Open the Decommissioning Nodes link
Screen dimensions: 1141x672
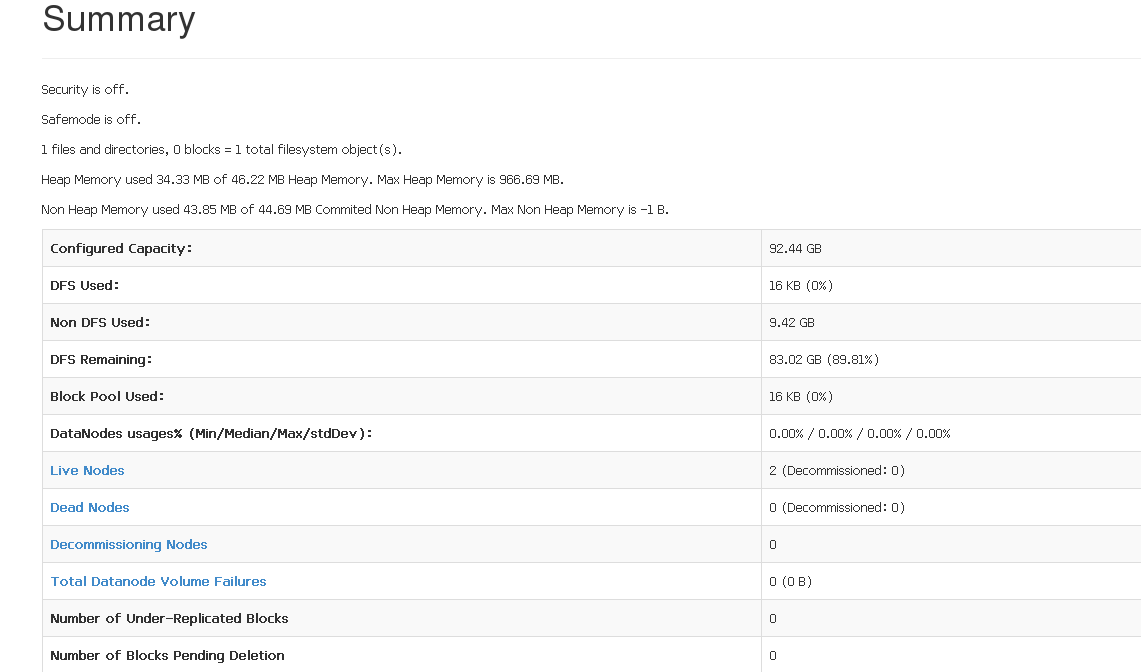click(128, 544)
